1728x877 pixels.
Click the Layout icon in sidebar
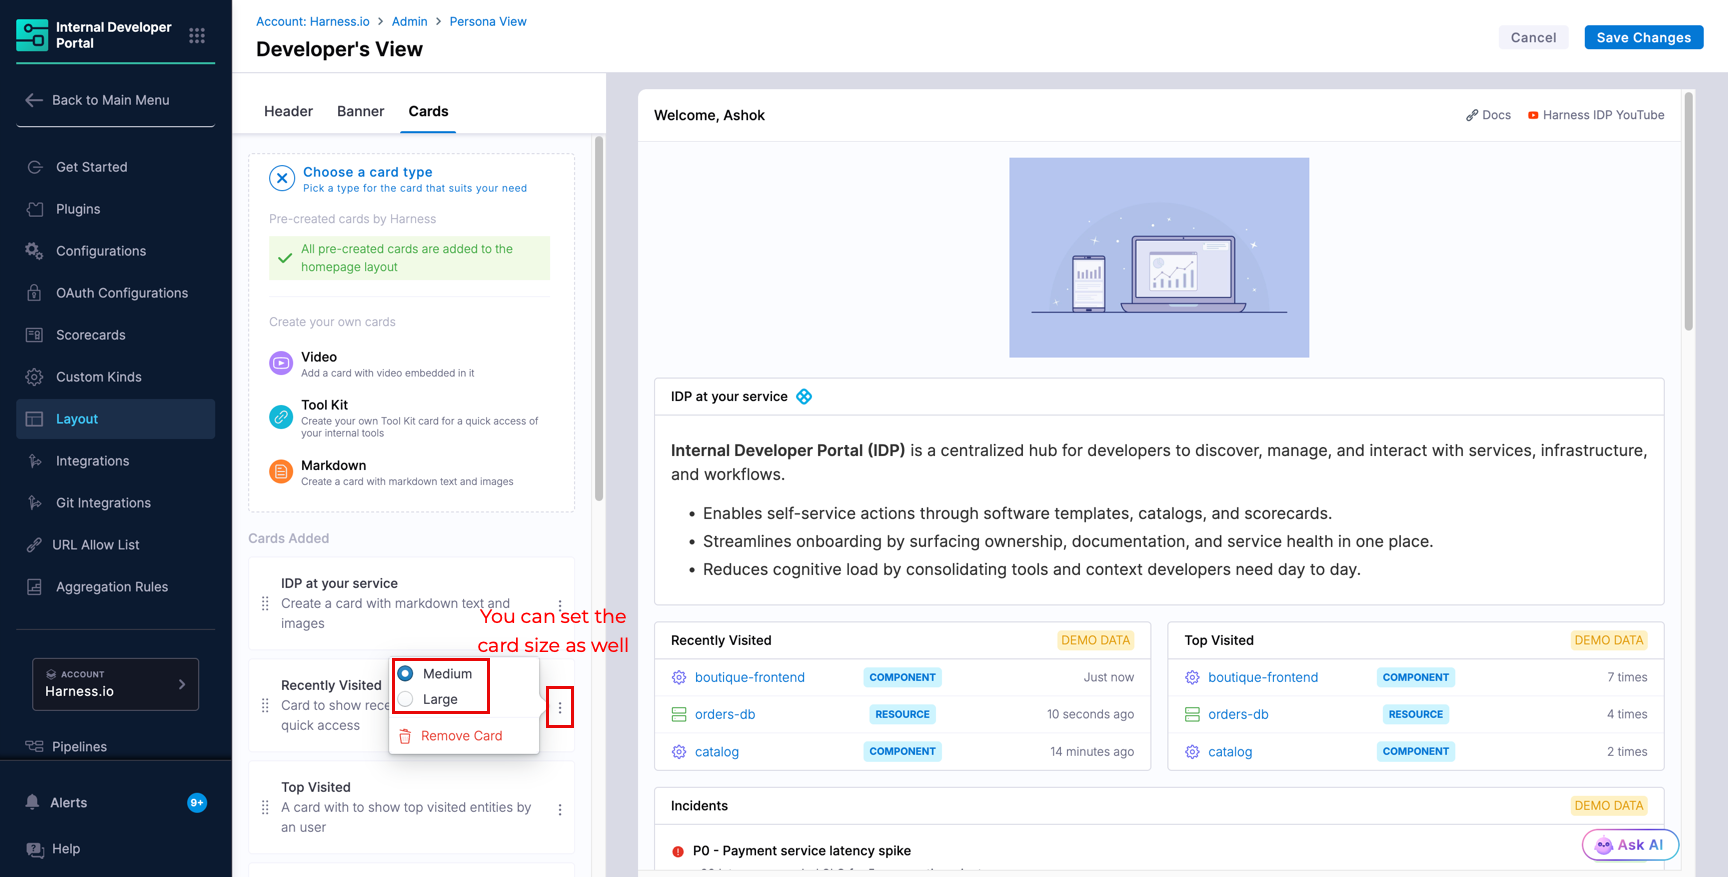click(x=35, y=419)
